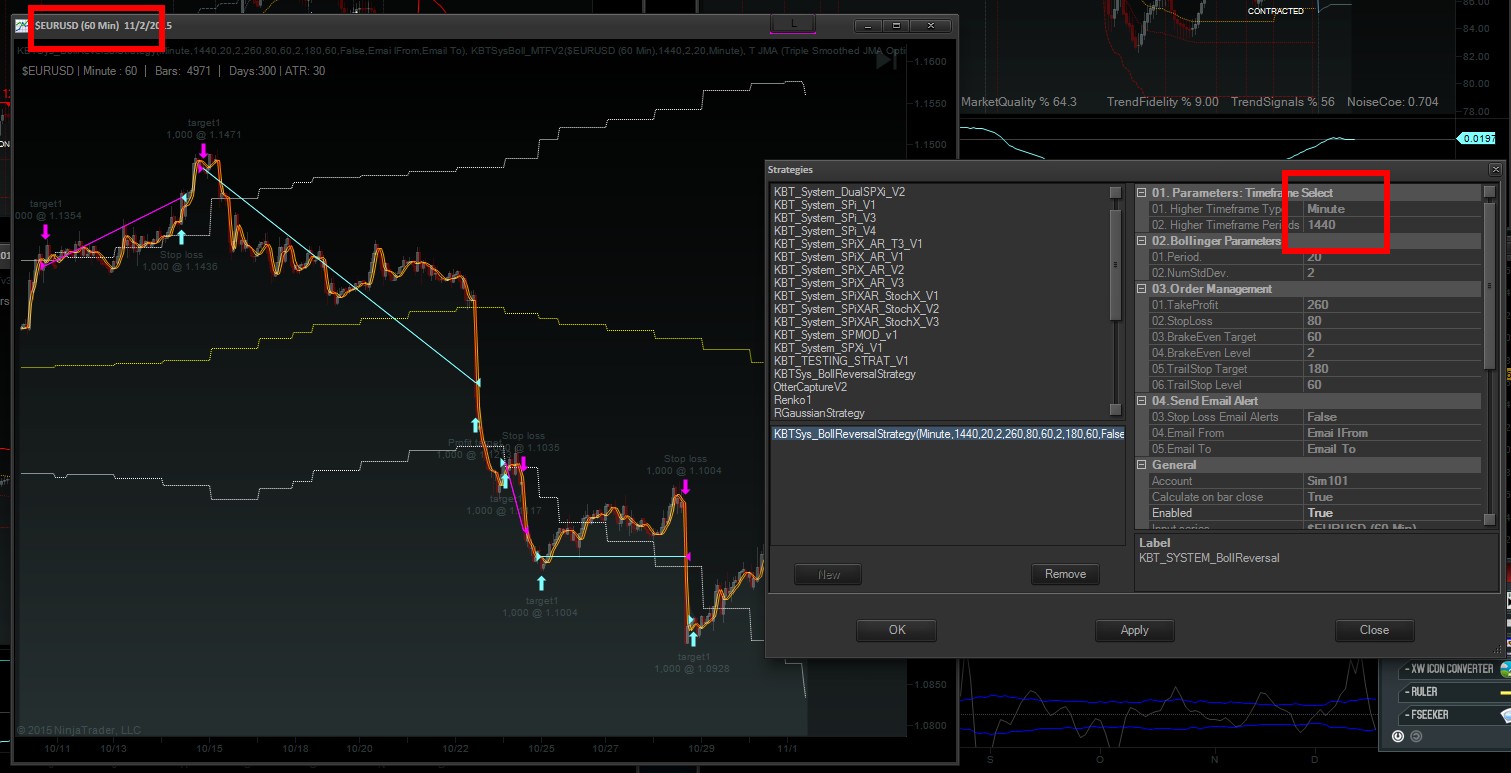This screenshot has height=773, width=1511.
Task: Select KBT_System_SPiXAR_StochX_V1 strategy
Action: click(x=855, y=296)
